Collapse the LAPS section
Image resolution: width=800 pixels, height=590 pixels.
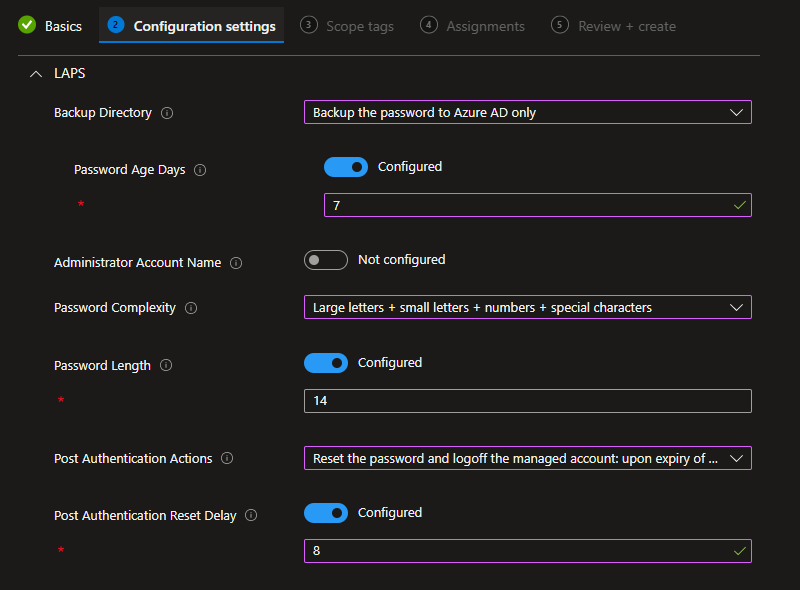(x=36, y=74)
